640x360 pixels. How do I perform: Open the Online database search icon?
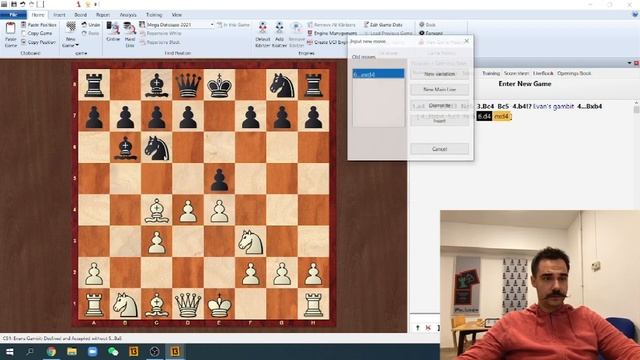[113, 28]
